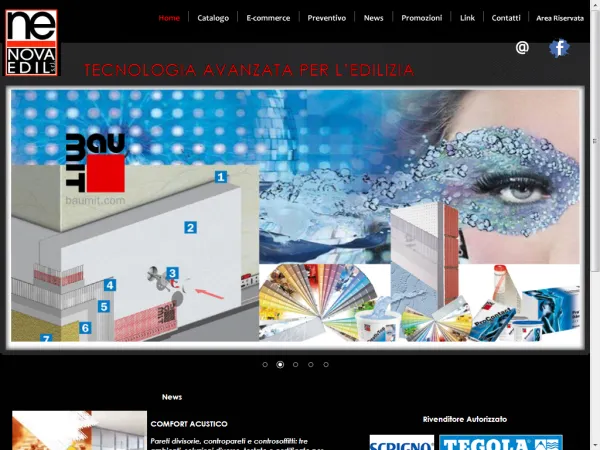This screenshot has height=450, width=600.
Task: Open the Facebook page icon
Action: click(x=559, y=48)
